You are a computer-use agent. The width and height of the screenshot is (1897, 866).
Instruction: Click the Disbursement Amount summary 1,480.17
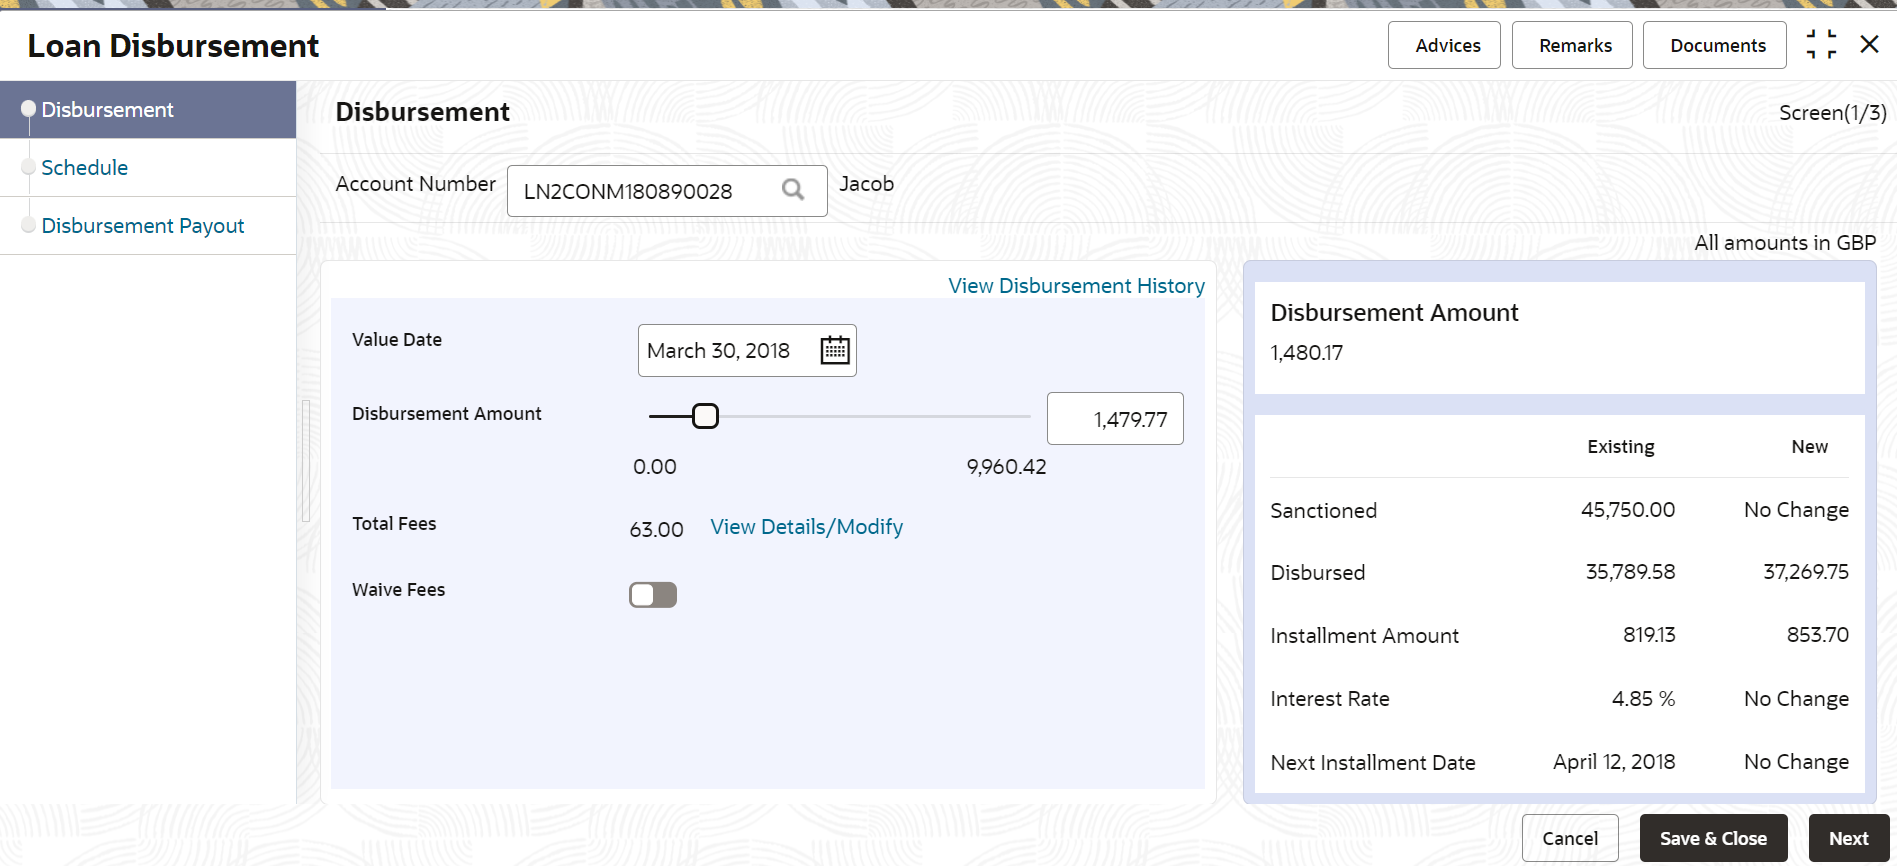[1307, 353]
